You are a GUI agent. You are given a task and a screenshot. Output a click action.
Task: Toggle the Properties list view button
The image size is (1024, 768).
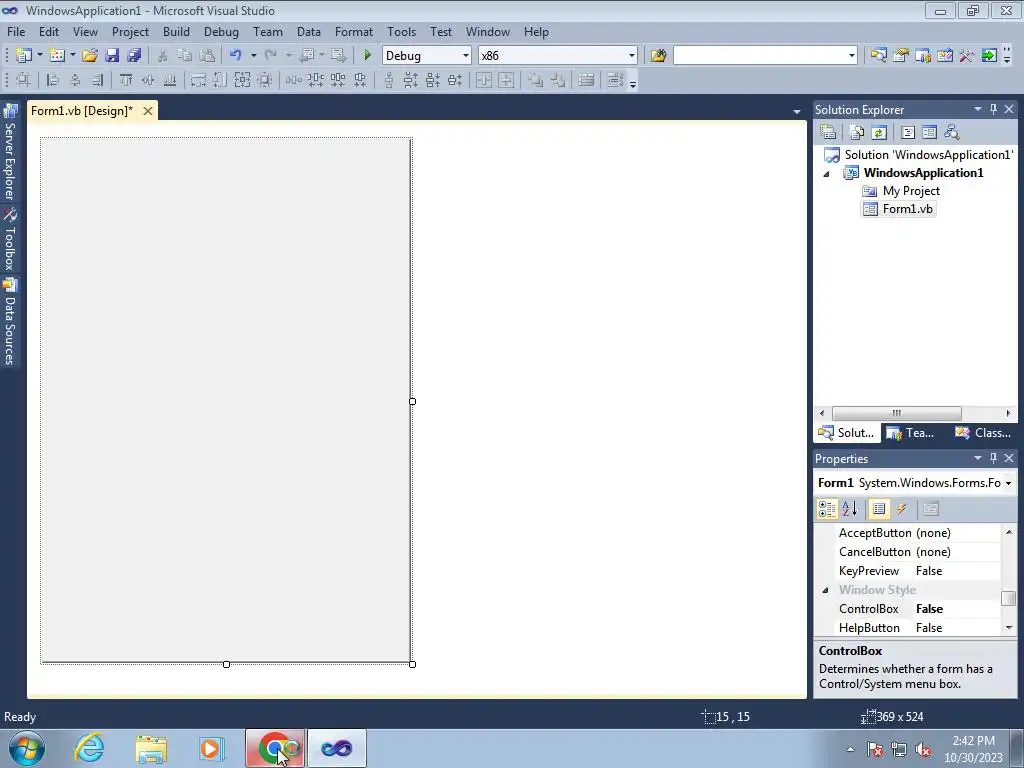click(x=879, y=509)
